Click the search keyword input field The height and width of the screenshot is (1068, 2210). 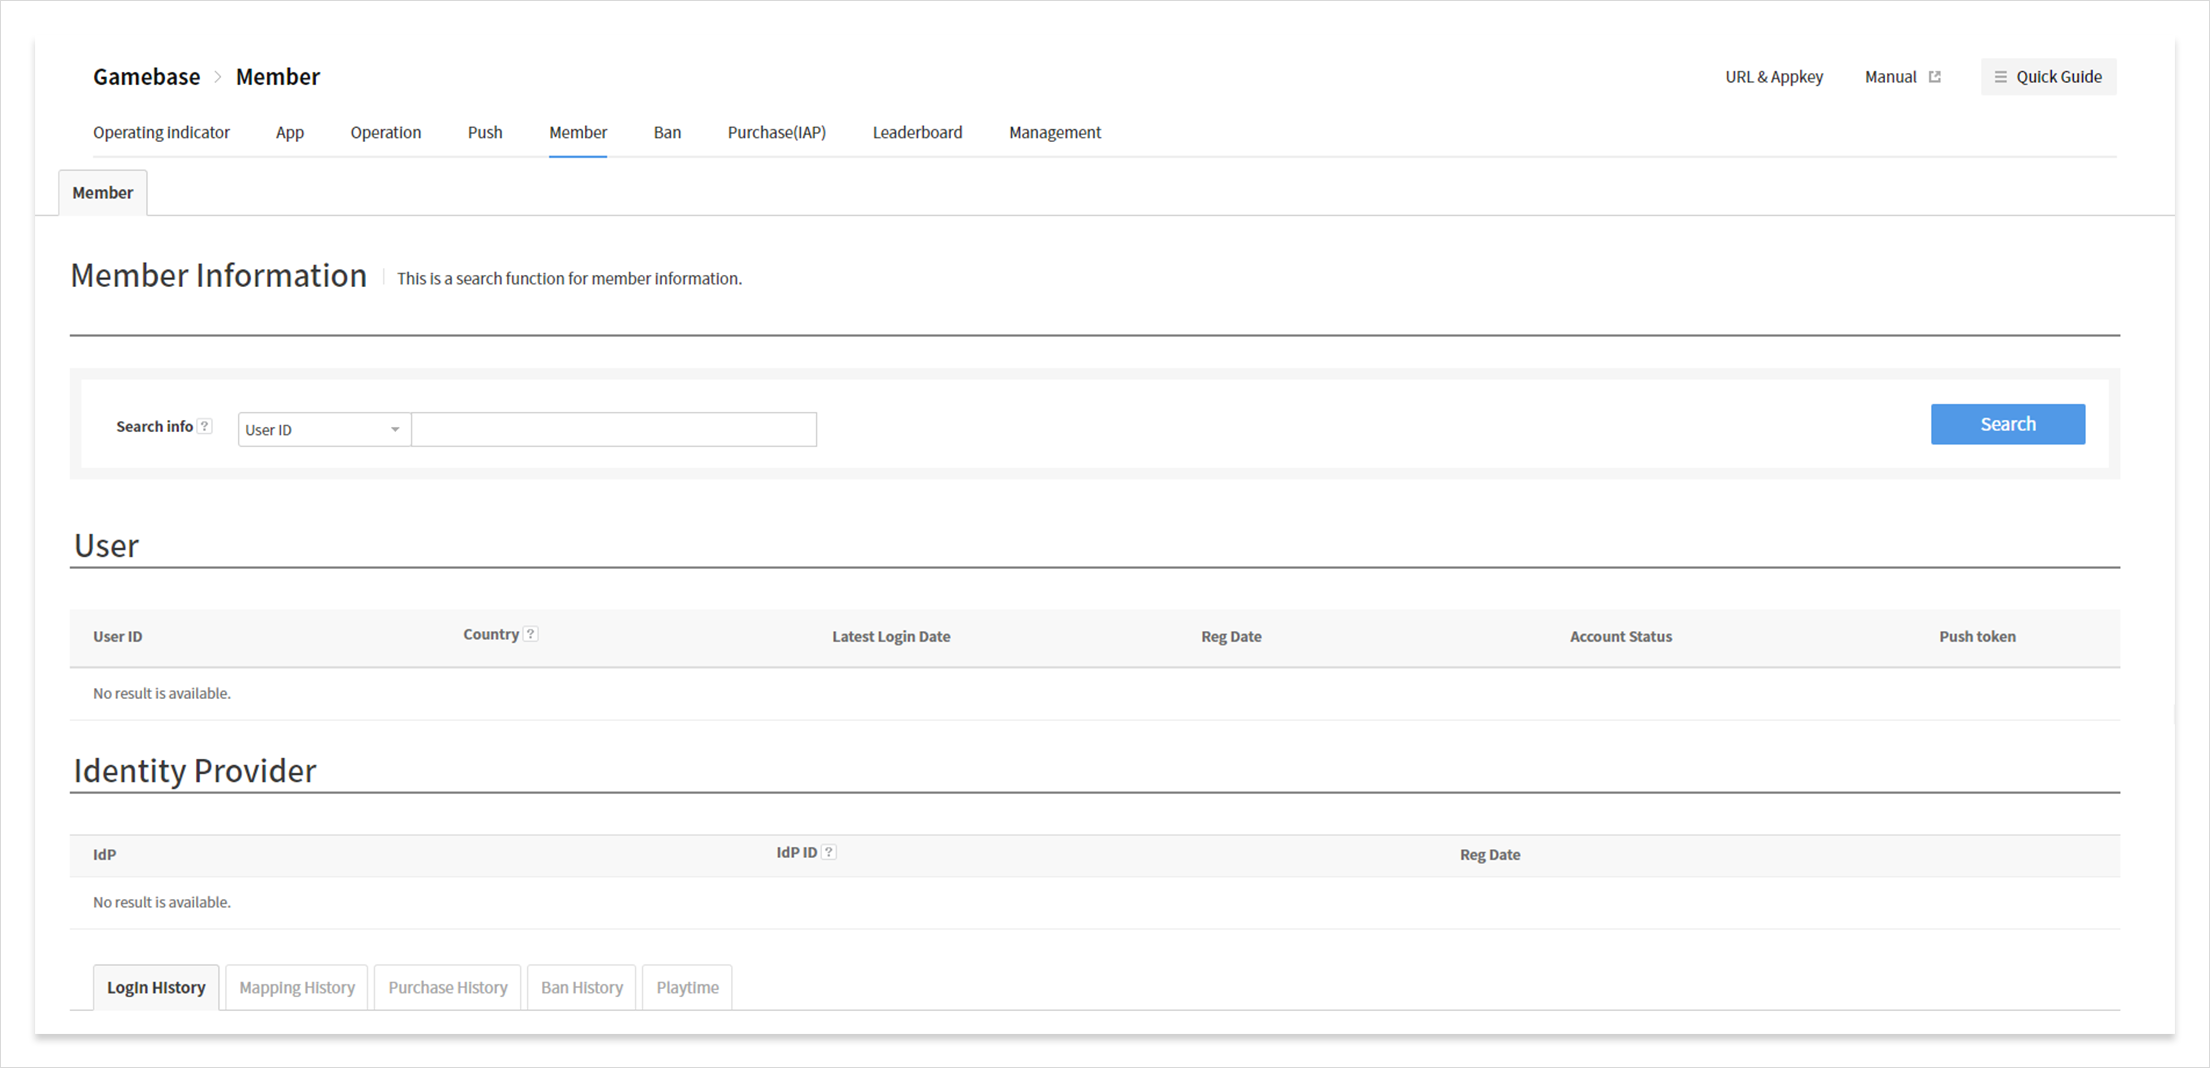[614, 429]
